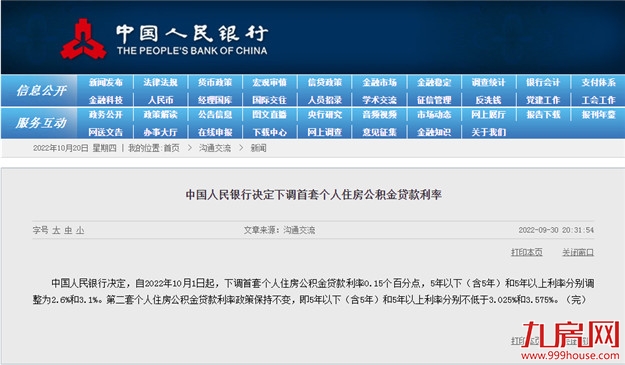The height and width of the screenshot is (365, 625).
Task: Select the 调查统计 menu item
Action: (x=488, y=82)
